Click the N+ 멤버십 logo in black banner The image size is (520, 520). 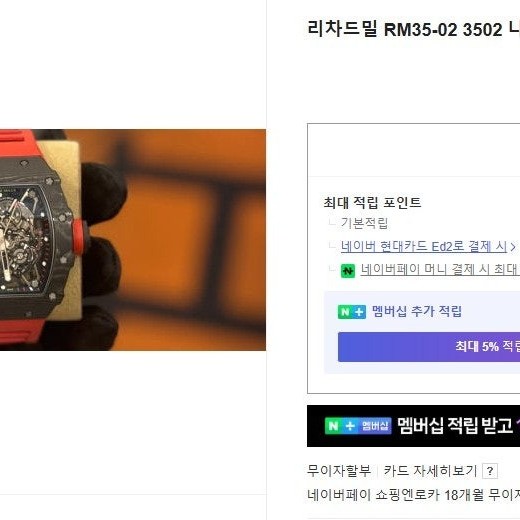(358, 426)
